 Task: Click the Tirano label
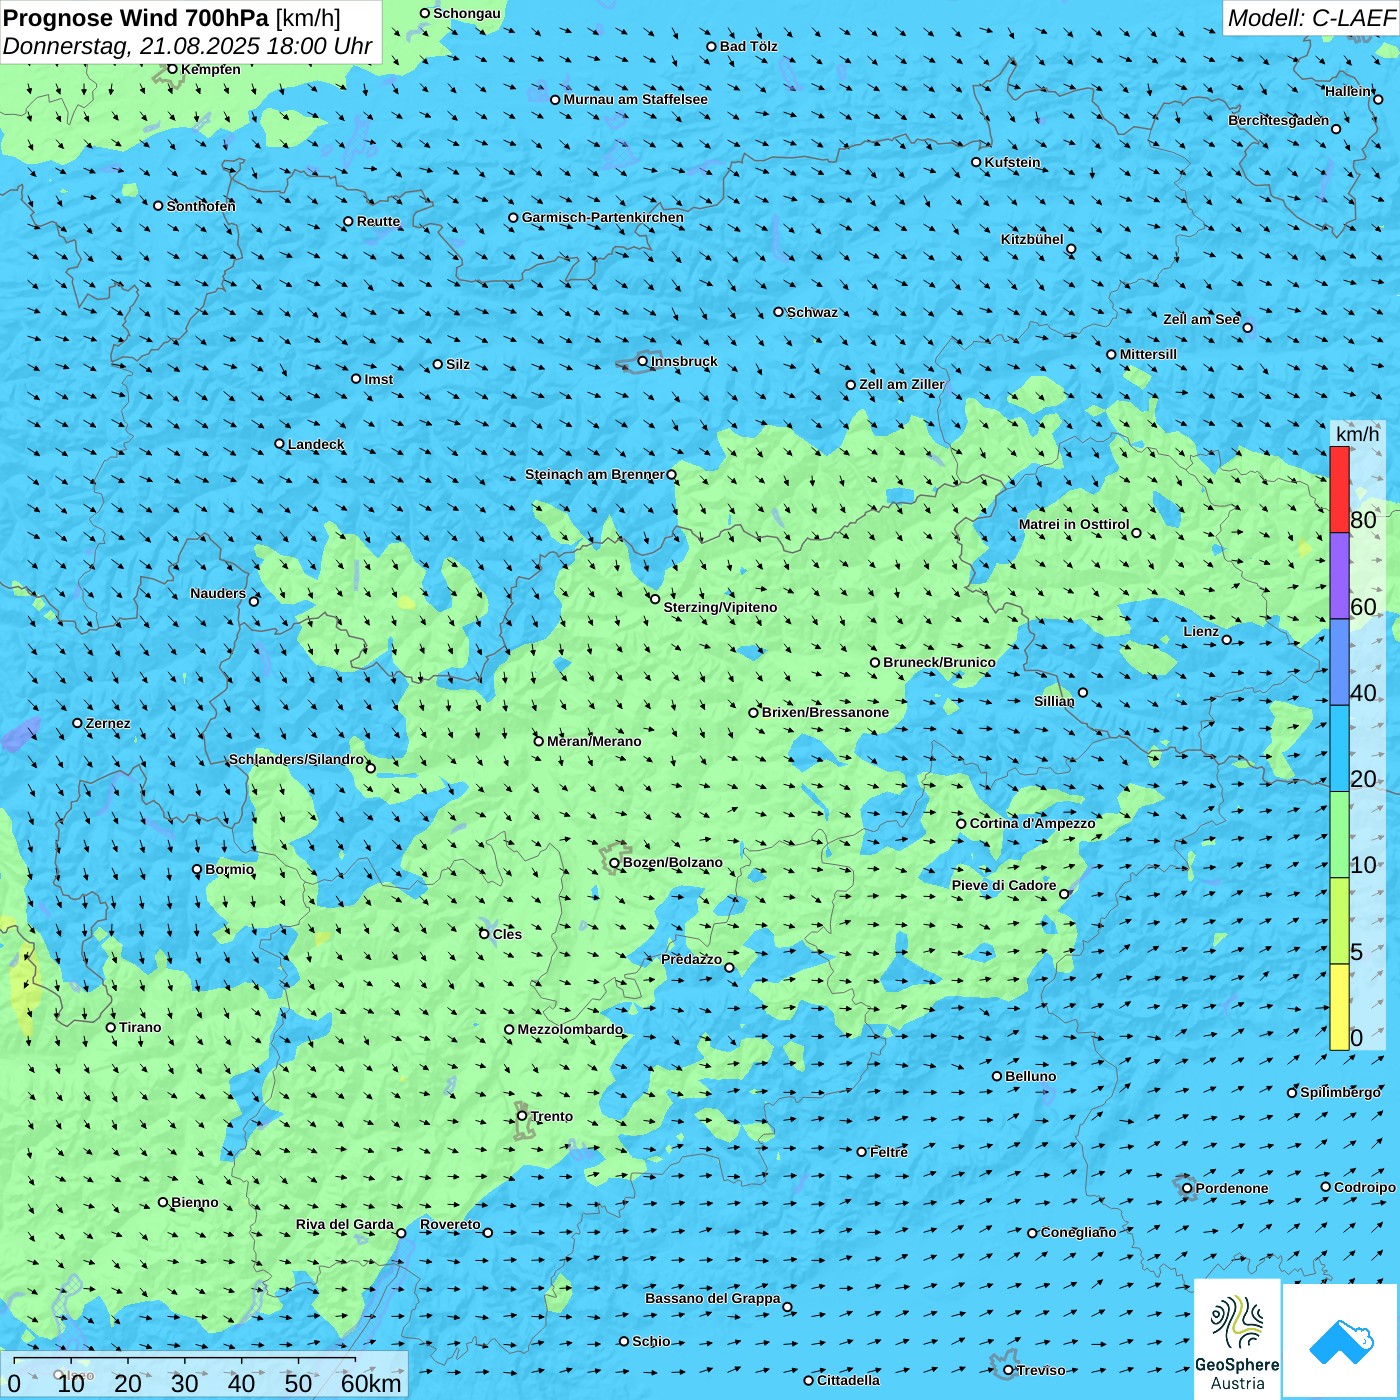coord(140,1027)
